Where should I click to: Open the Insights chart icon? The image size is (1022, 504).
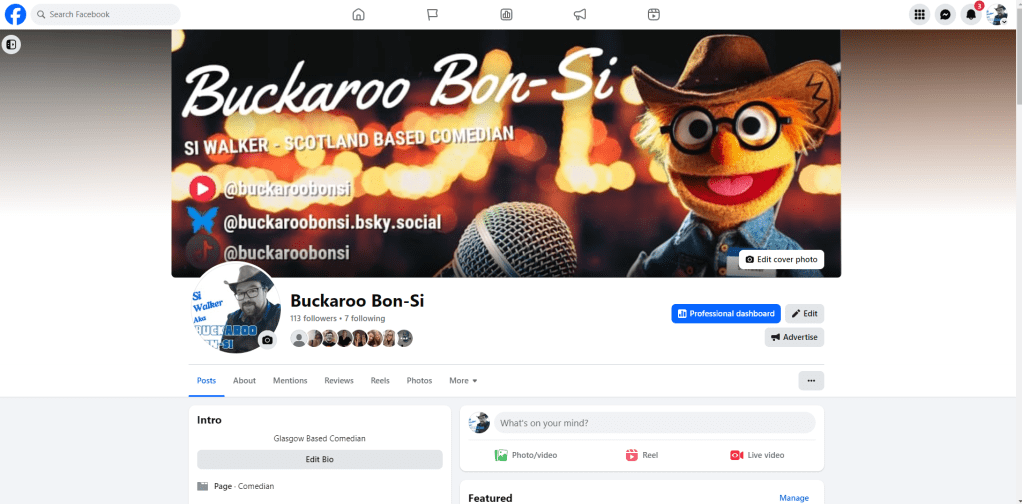(506, 14)
